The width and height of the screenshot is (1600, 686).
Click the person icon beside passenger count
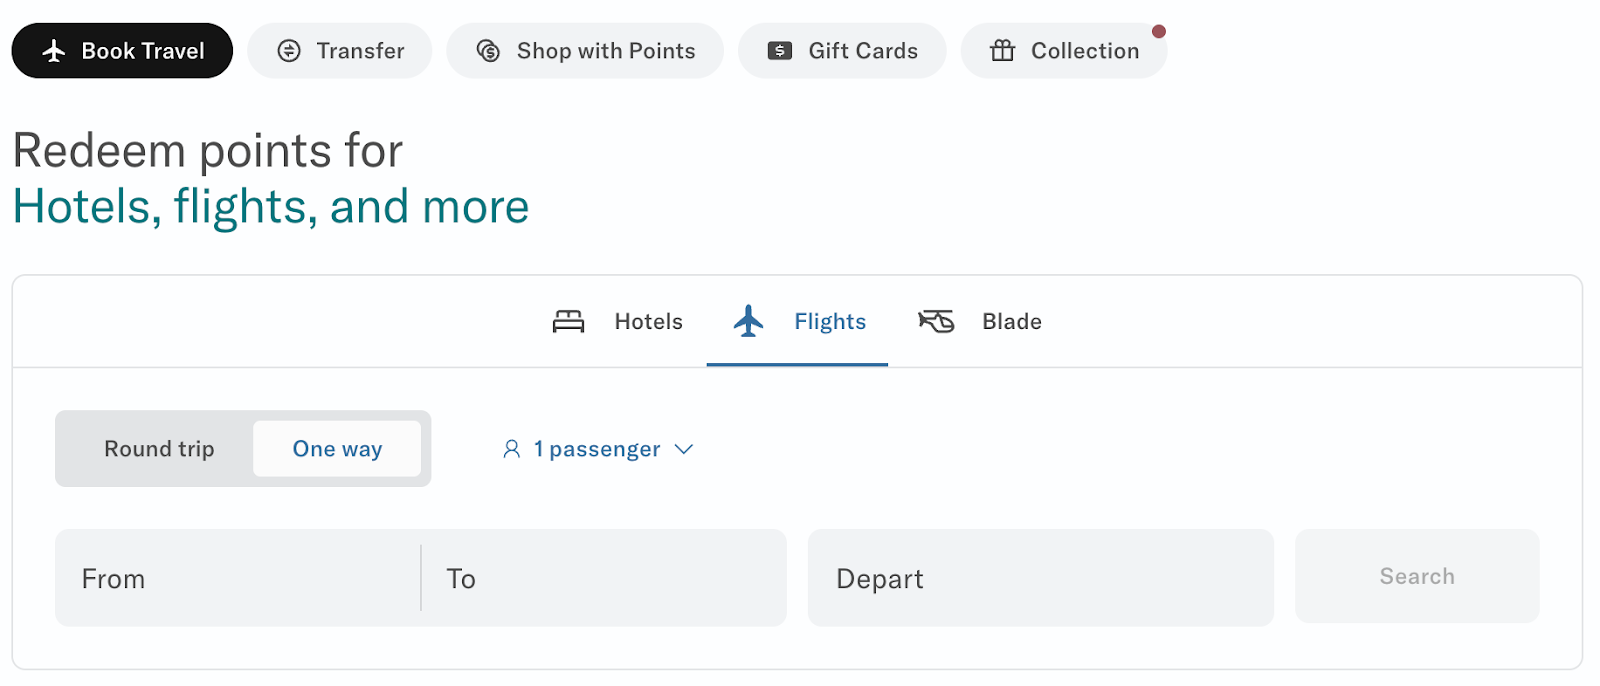(511, 449)
